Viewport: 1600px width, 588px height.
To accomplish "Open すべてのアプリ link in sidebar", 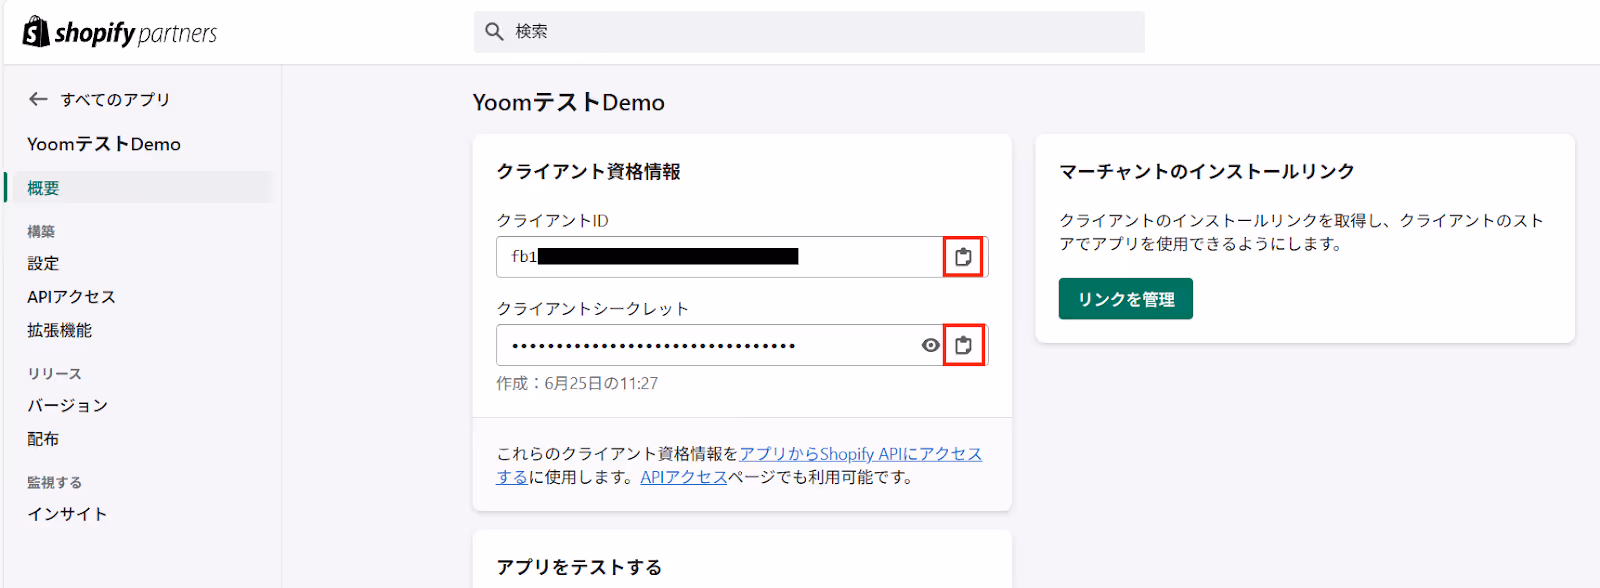I will point(115,99).
